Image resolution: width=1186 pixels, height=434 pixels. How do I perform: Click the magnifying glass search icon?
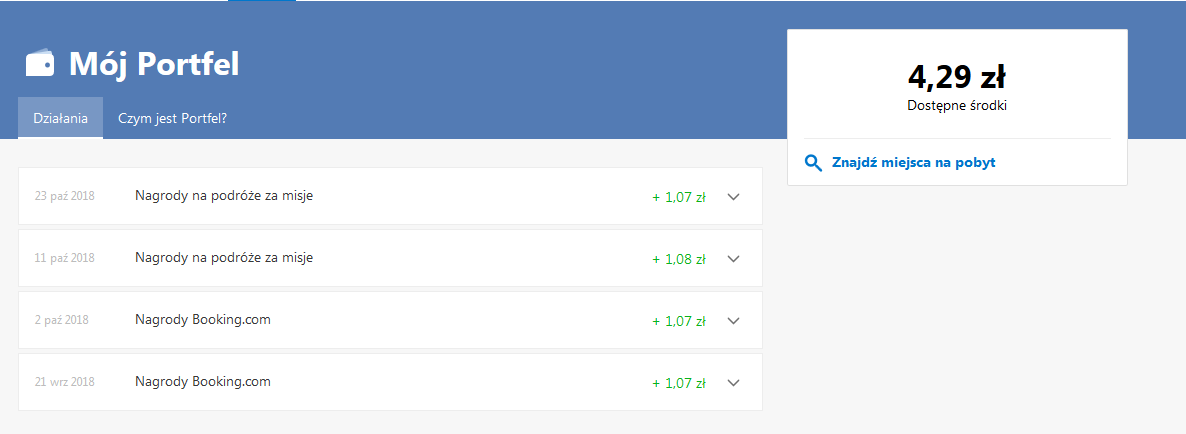coord(813,163)
